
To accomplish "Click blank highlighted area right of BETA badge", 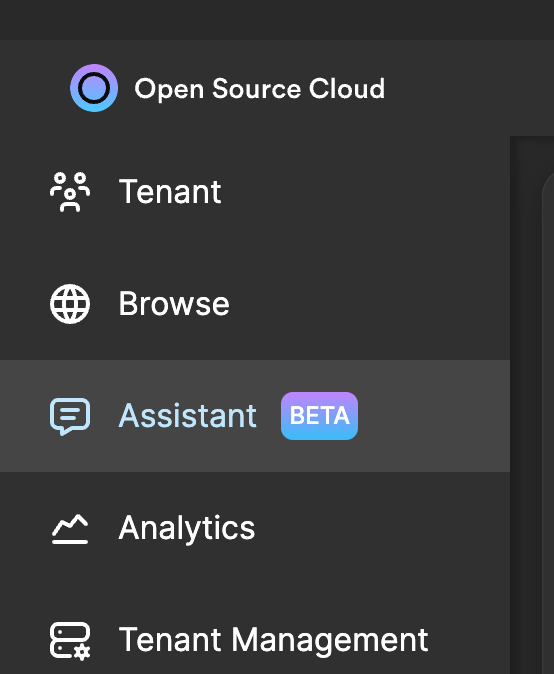I will pos(434,416).
